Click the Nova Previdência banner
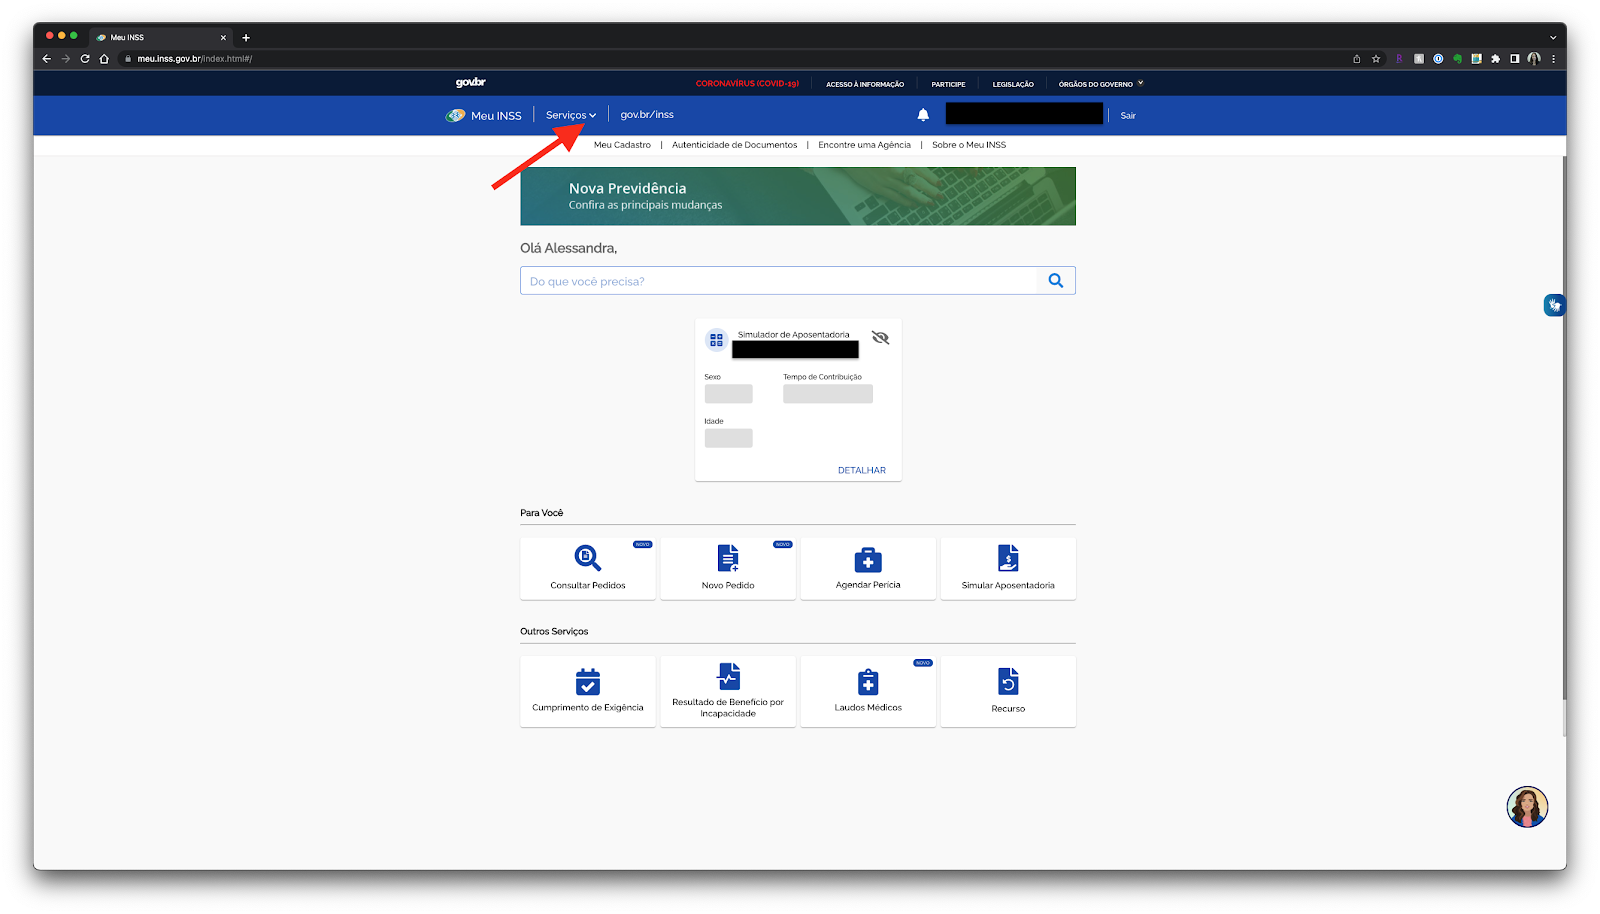 pos(798,196)
